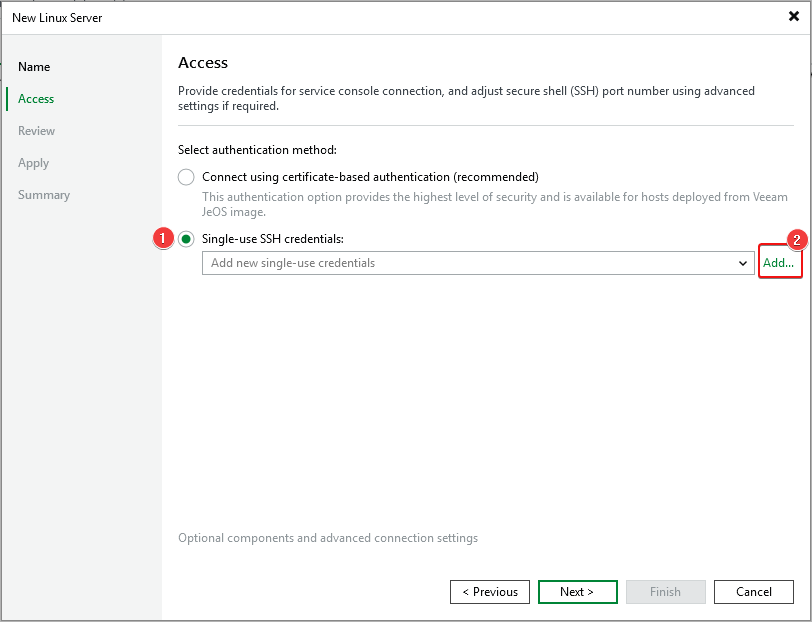This screenshot has width=812, height=622.
Task: Click the red number 2 badge
Action: coord(796,240)
